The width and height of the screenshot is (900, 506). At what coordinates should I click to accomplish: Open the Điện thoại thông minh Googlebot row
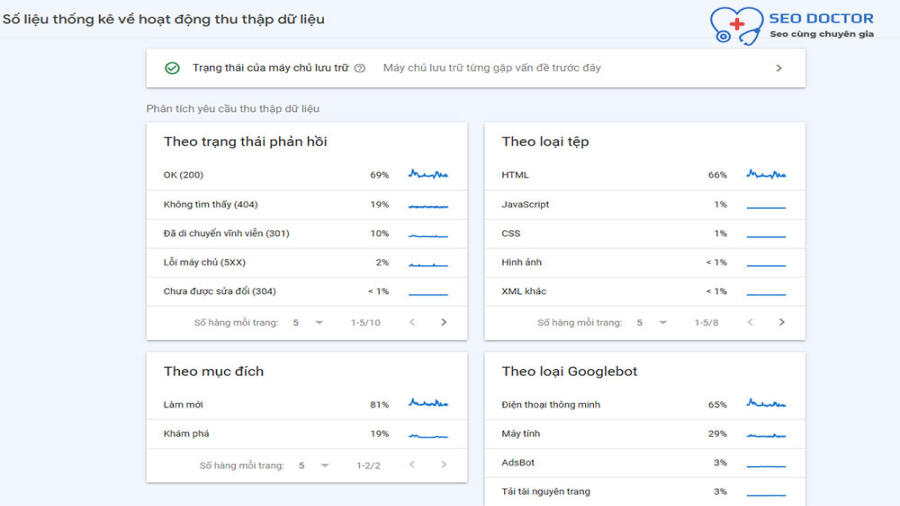pos(645,404)
